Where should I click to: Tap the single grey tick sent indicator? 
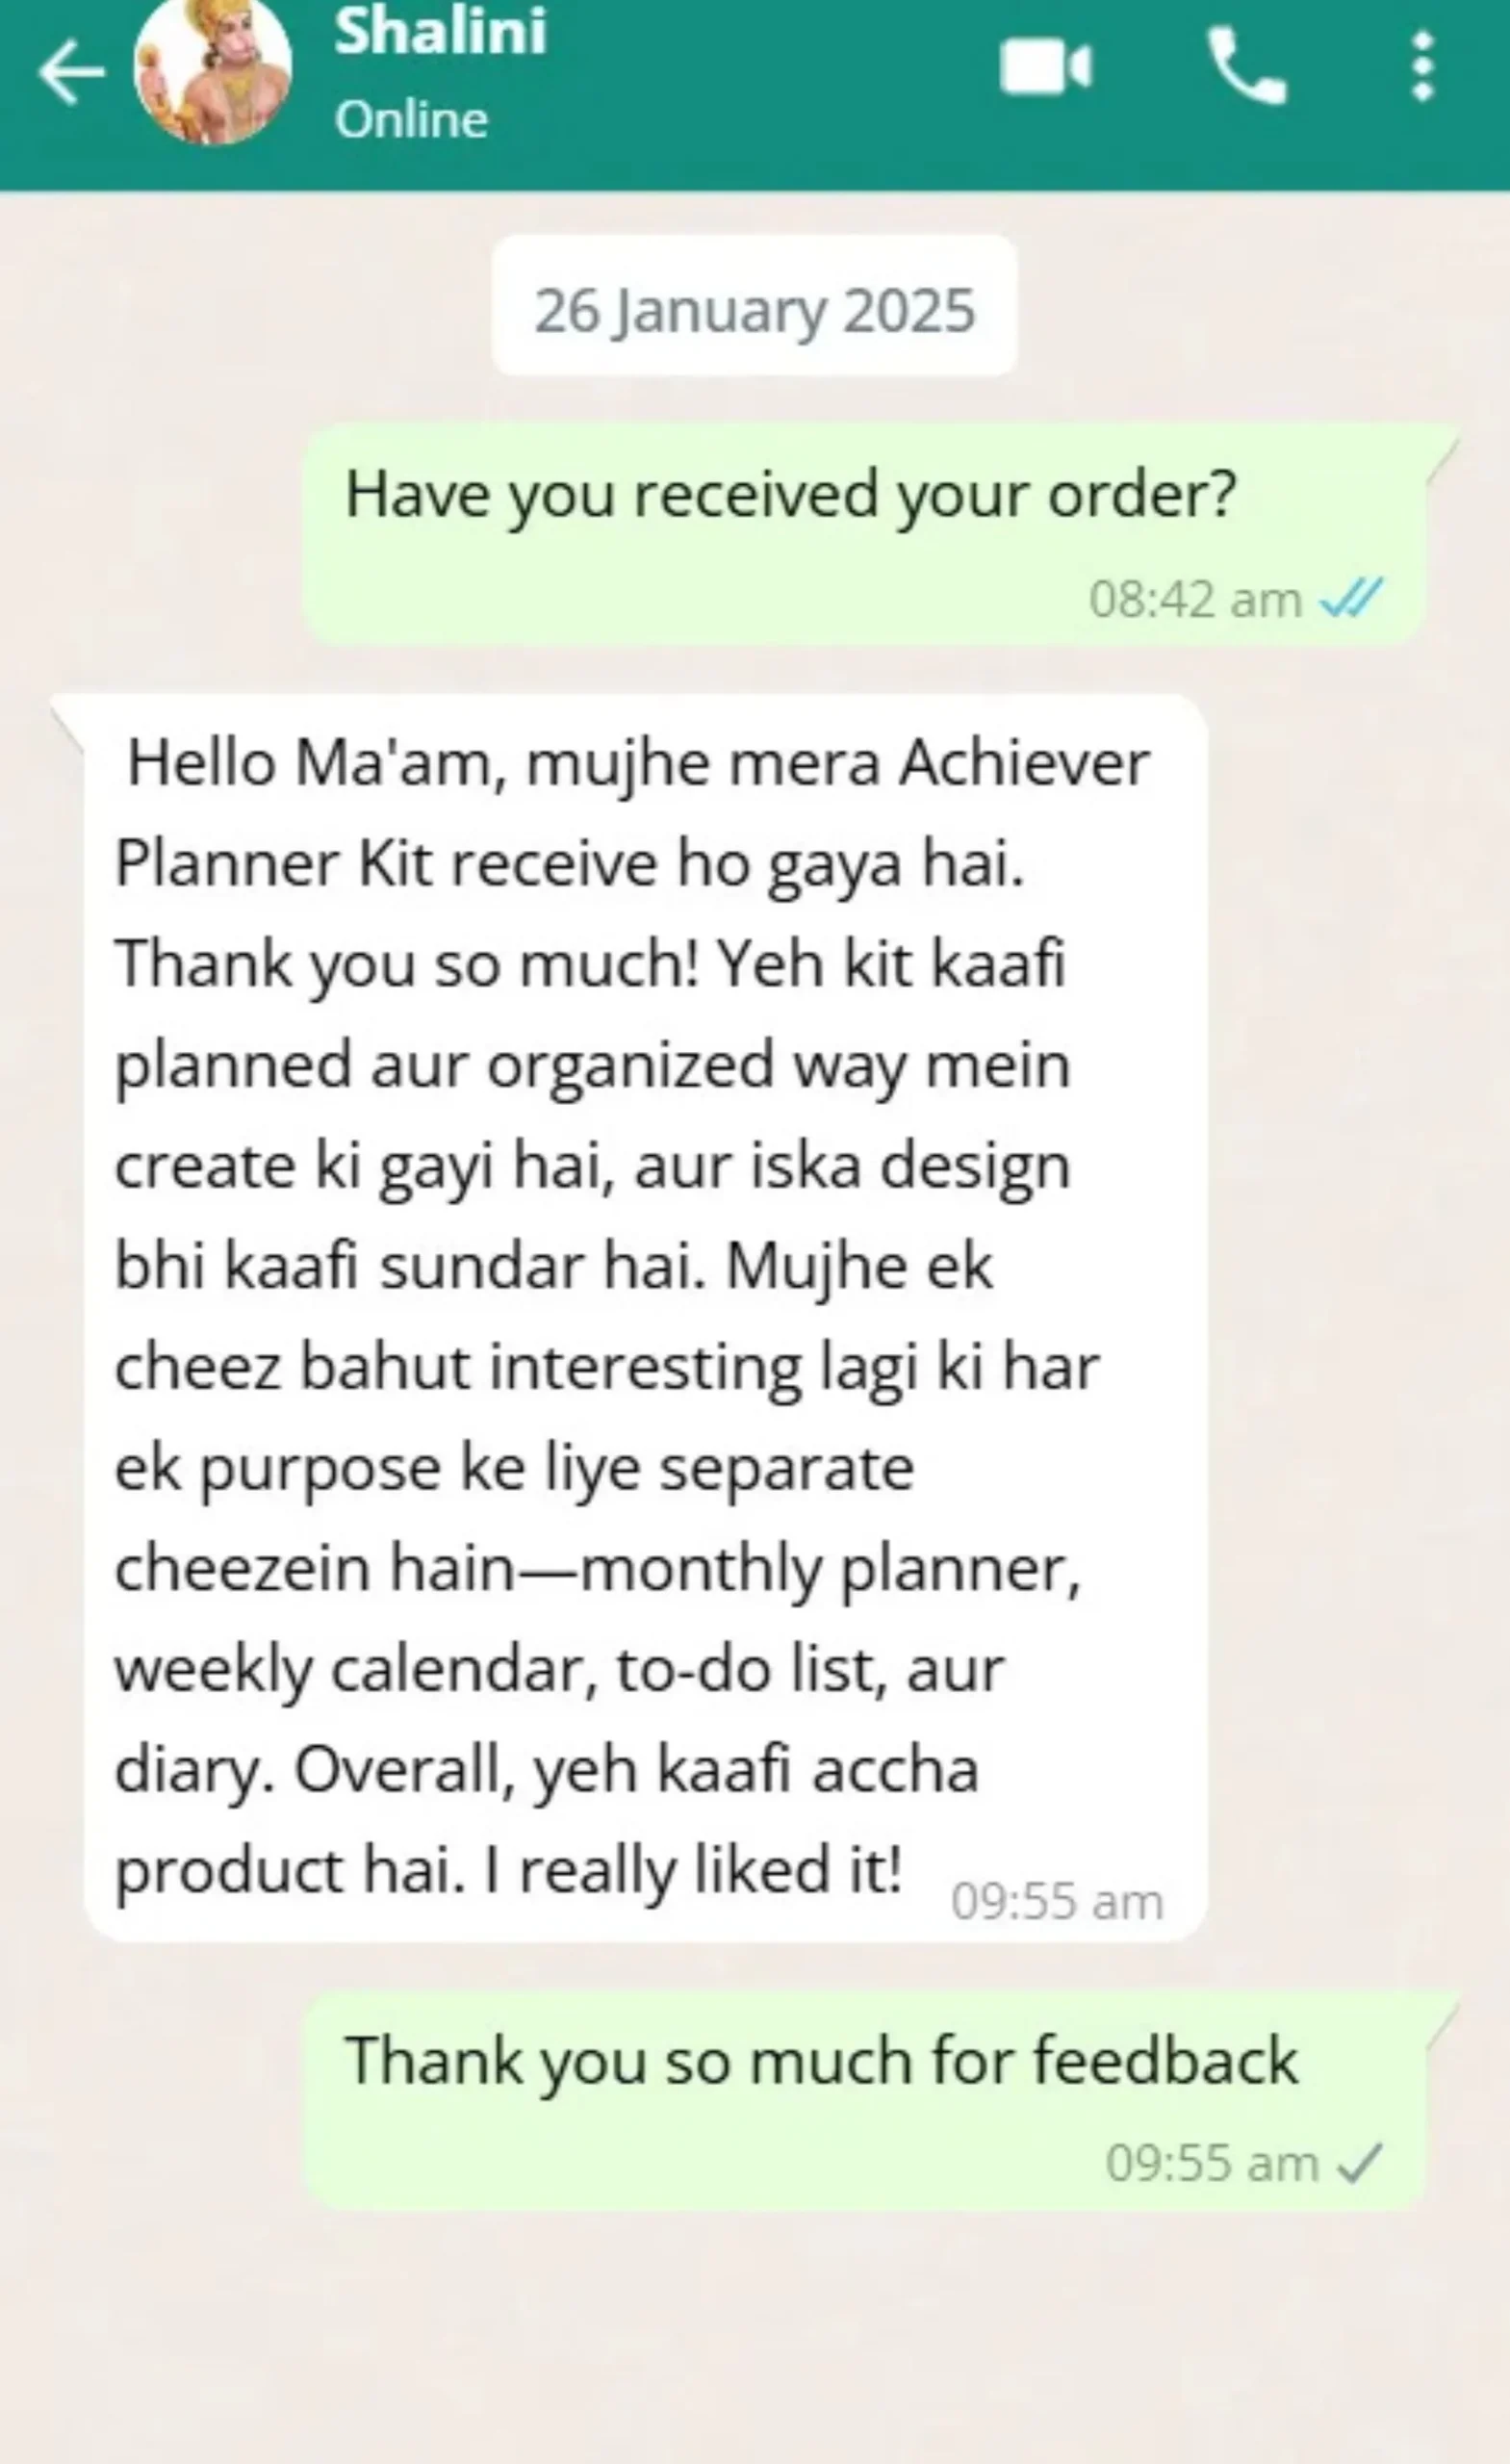pos(1359,2163)
